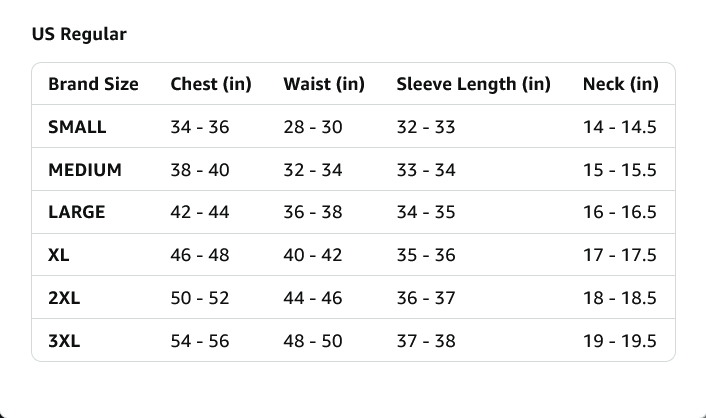Select the neck value 17 - 17.5
Screen dimensions: 706x418
click(x=620, y=255)
